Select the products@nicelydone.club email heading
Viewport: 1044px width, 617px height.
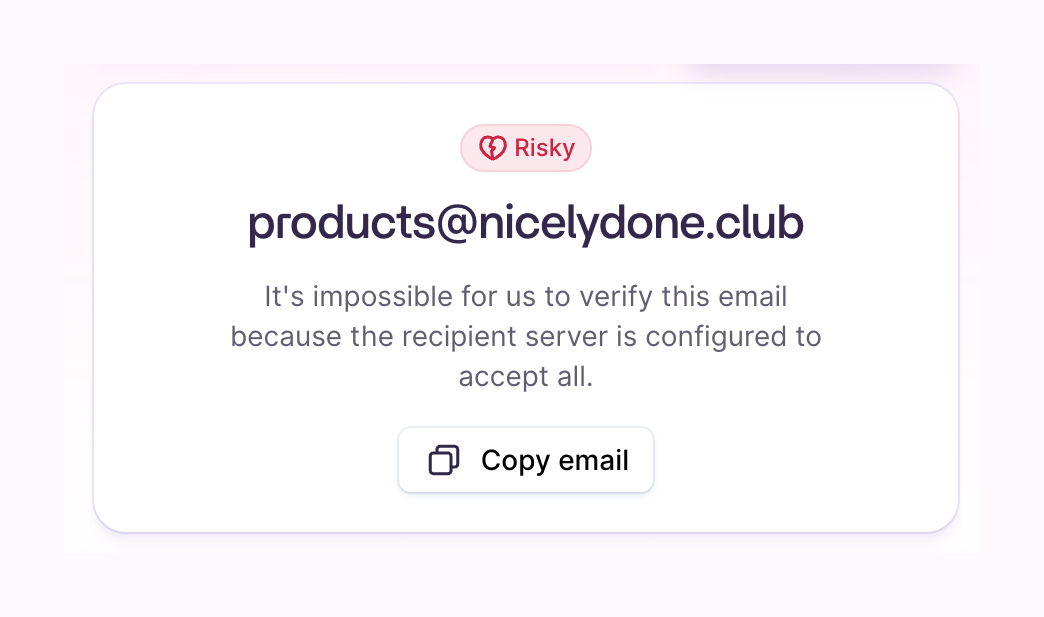point(526,224)
